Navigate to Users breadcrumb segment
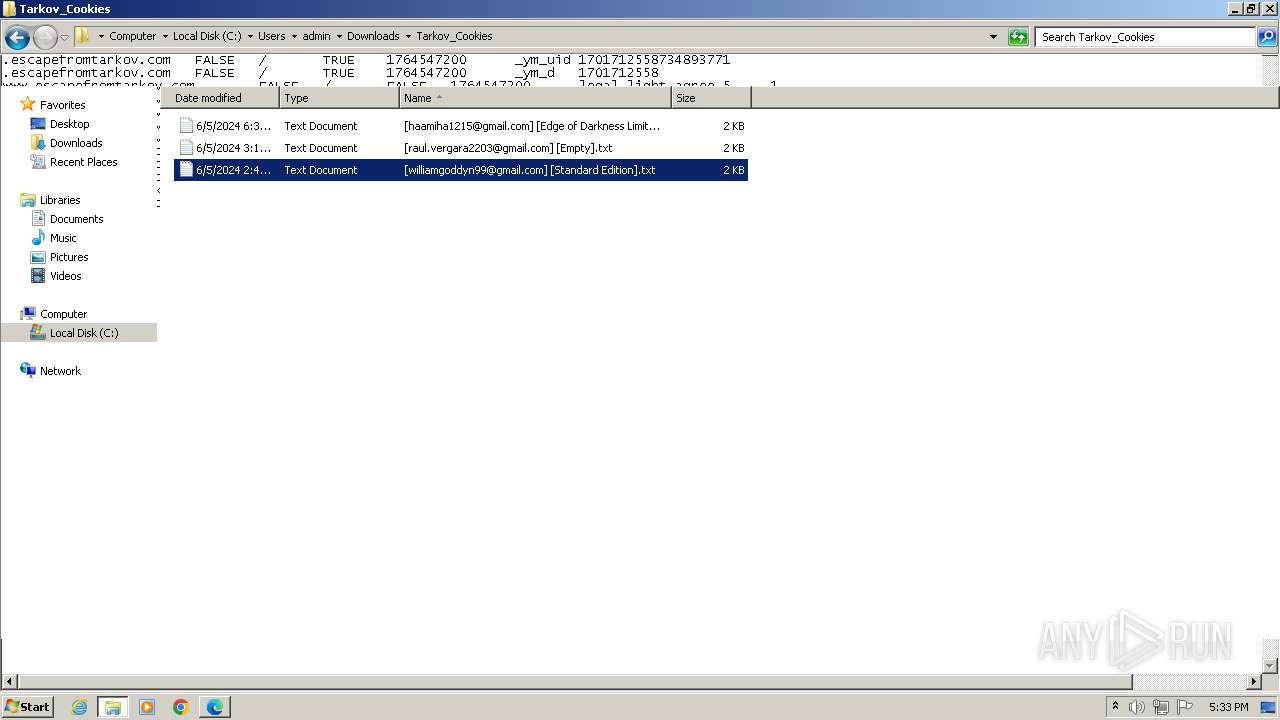 (271, 36)
